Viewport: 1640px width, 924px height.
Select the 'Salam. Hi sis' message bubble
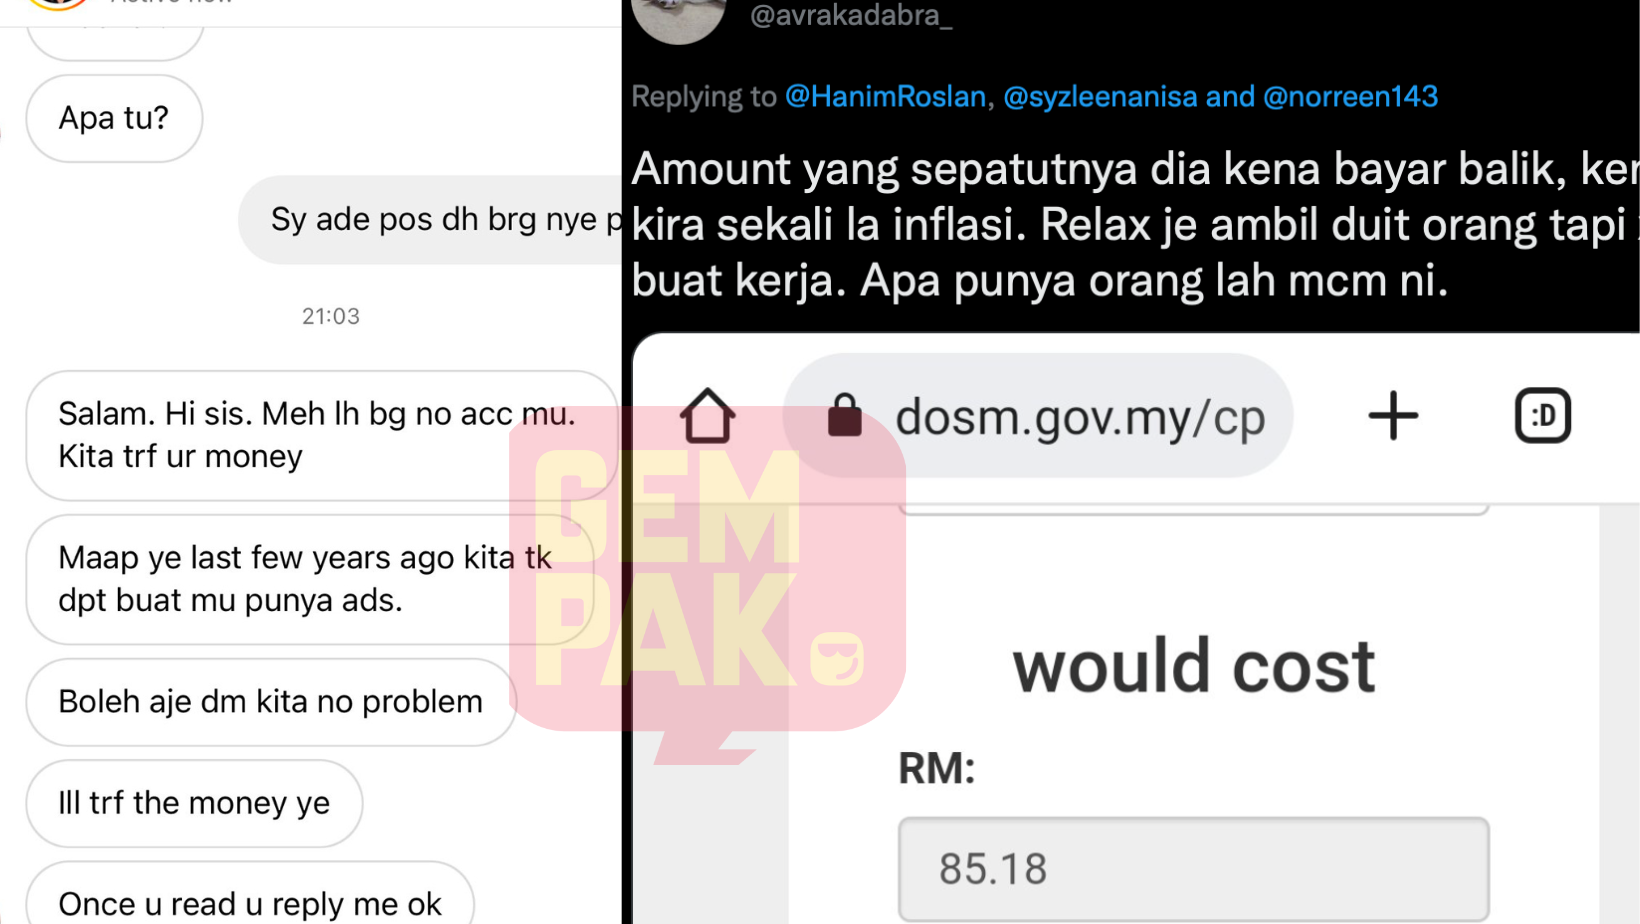tap(321, 435)
